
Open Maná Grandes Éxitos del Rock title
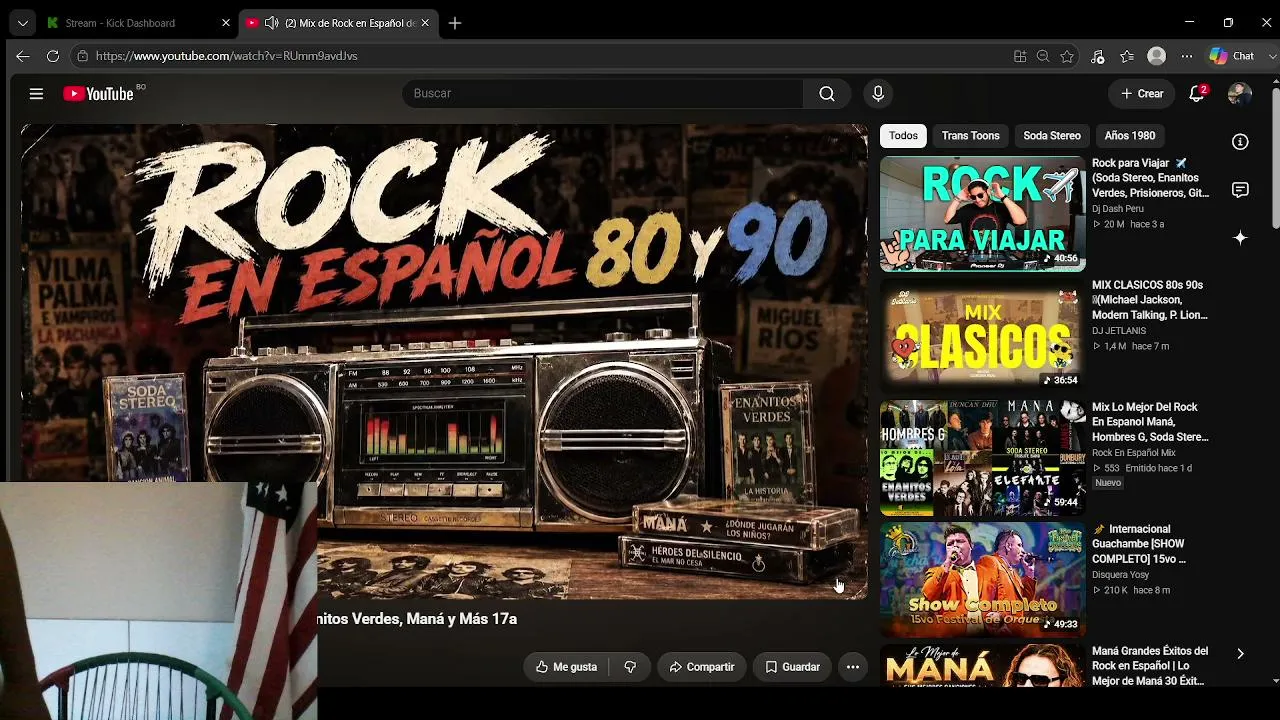click(1150, 666)
